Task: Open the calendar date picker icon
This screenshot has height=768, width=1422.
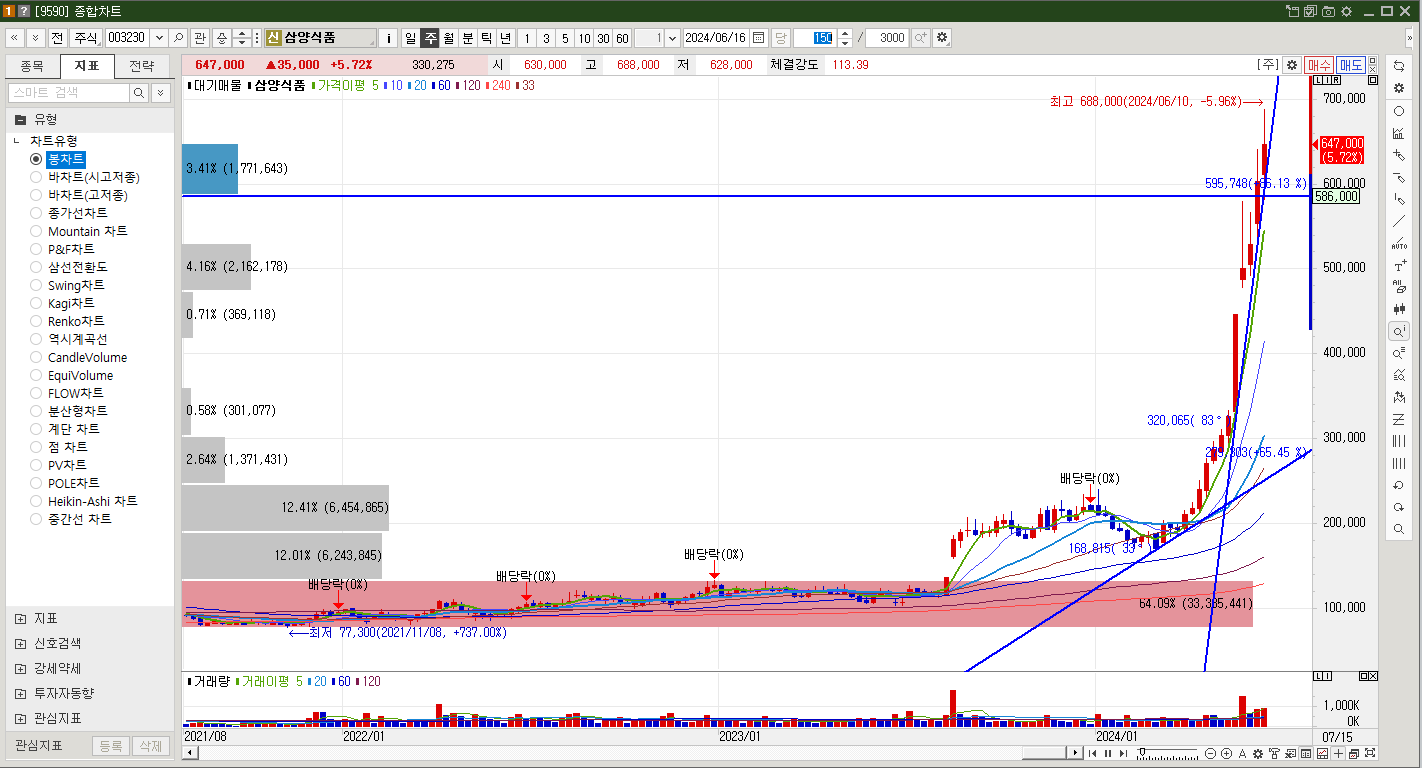Action: click(x=759, y=38)
